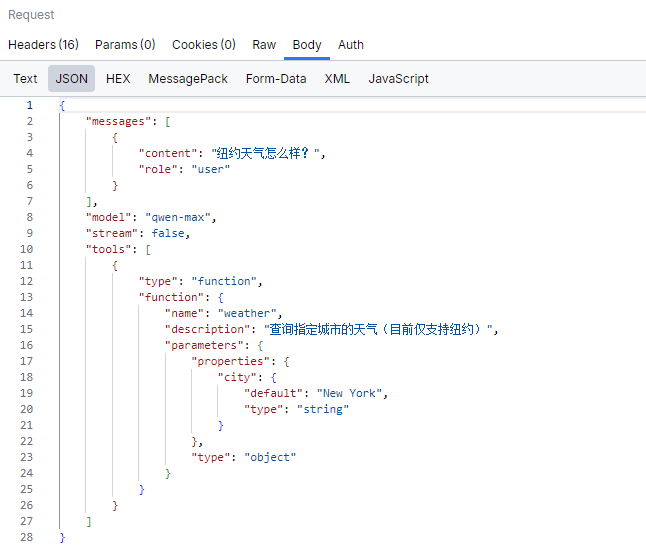Screen dimensions: 646x553
Task: Click the "messages" key on line 2
Action: tap(118, 121)
